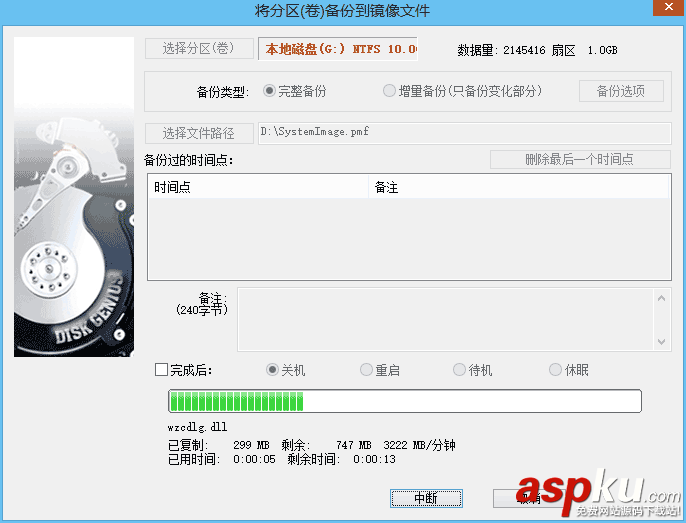
Task: Click the 选择文件路径 button
Action: coord(199,133)
